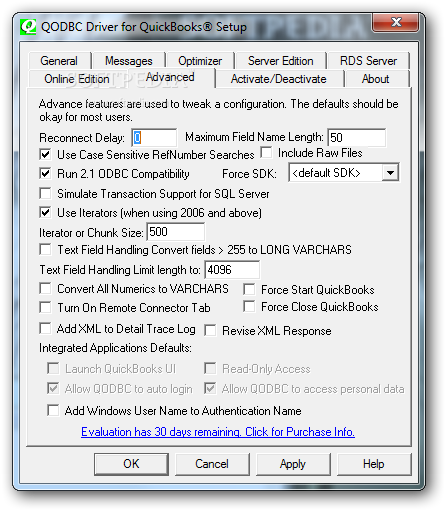
Task: Enable Include Raw Files checkbox
Action: (266, 153)
